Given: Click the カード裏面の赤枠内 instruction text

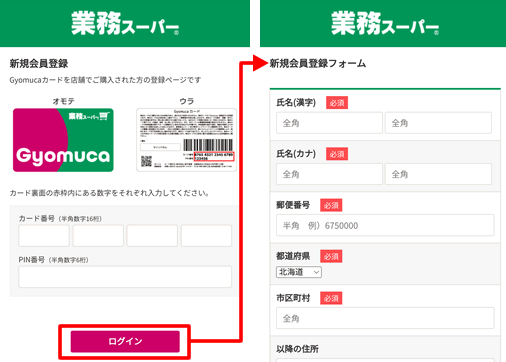Looking at the screenshot, I should pos(109,193).
